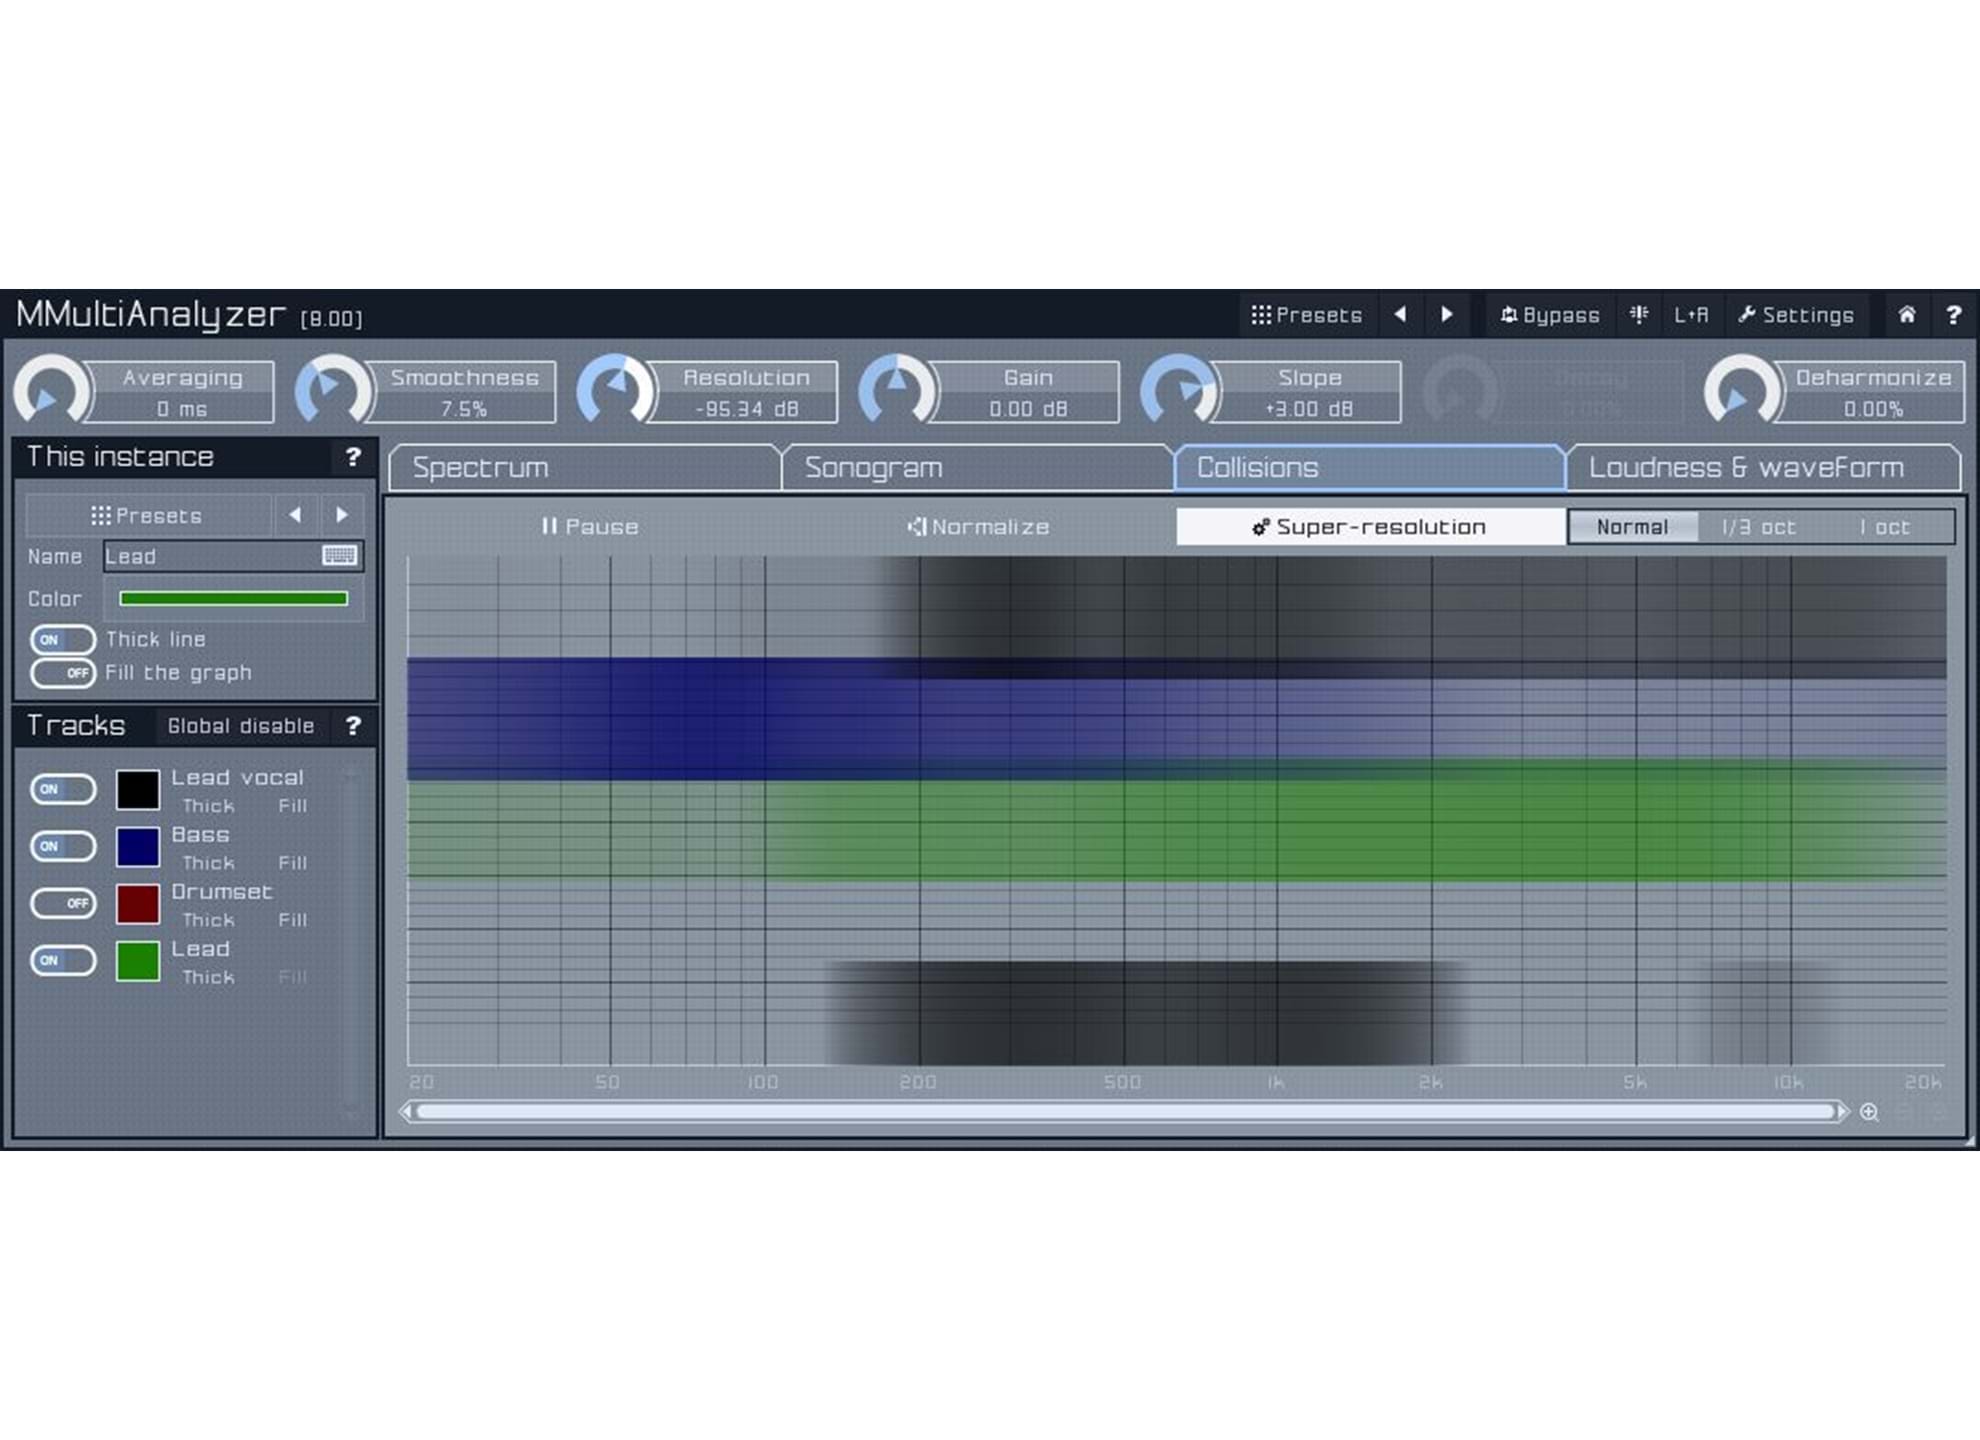Click the green Lead track color swatch
Viewport: 1980px width, 1440px height.
(138, 960)
